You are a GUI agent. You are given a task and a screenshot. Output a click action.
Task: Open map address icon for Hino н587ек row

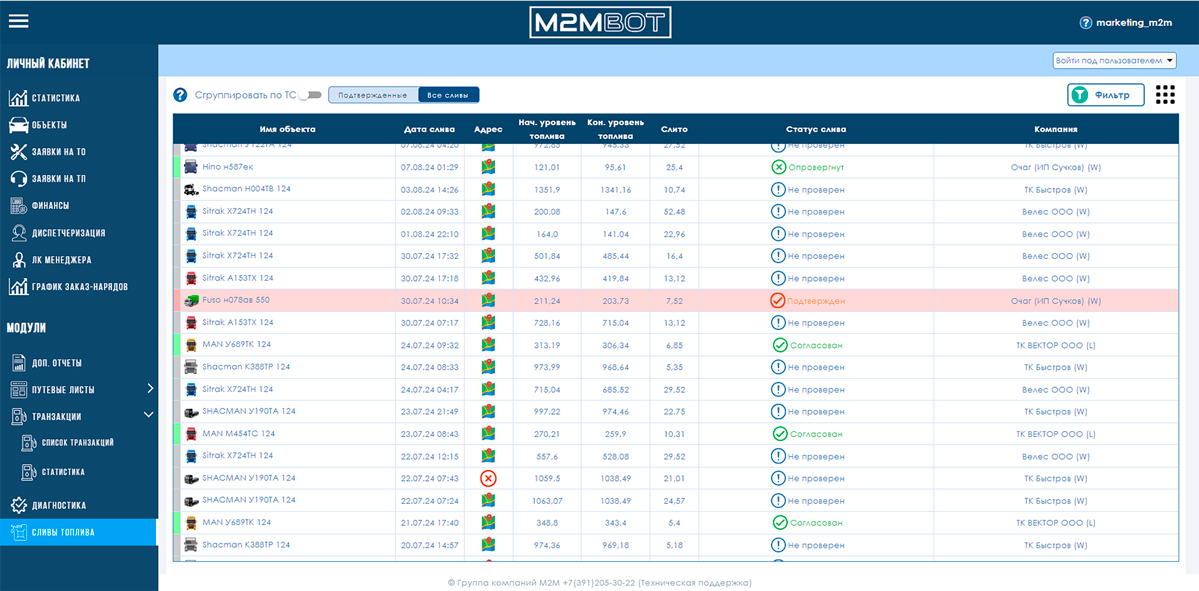488,167
